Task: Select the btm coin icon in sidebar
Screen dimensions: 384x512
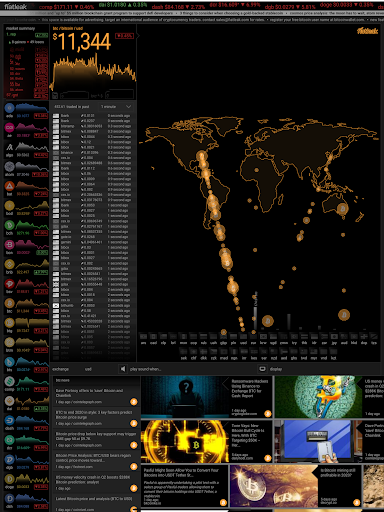Action: pyautogui.click(x=9, y=342)
